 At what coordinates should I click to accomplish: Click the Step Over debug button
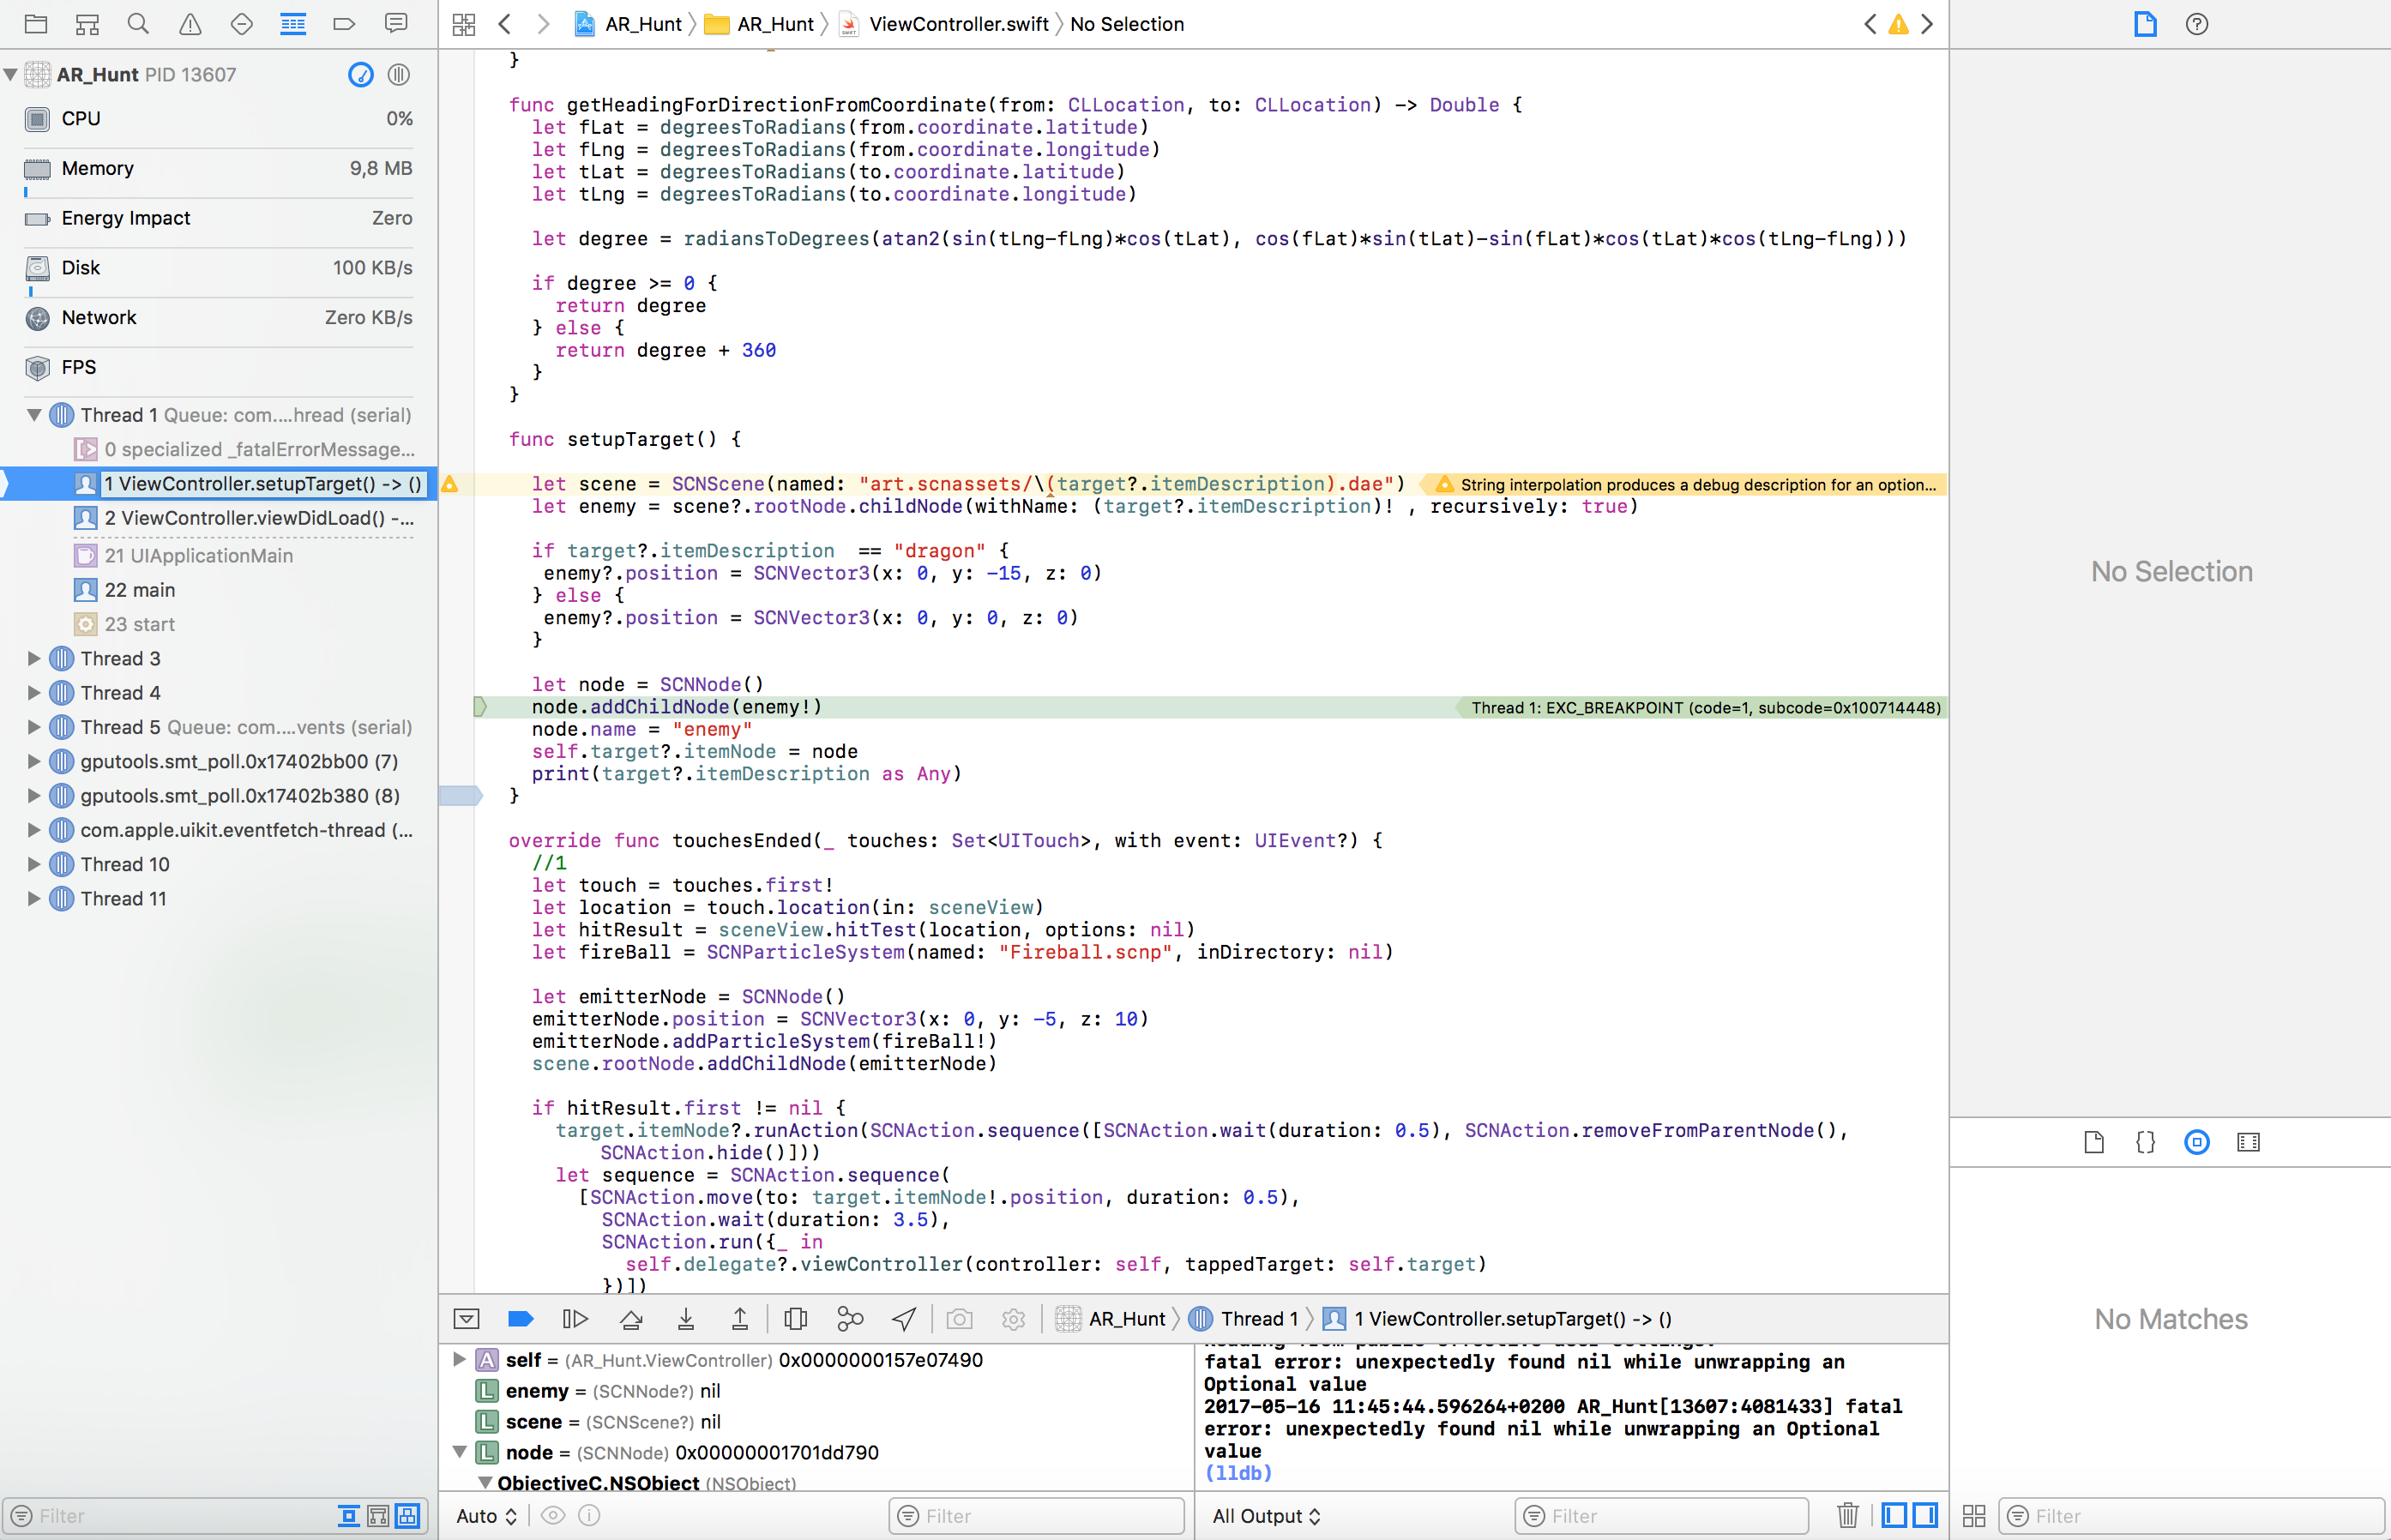coord(631,1319)
